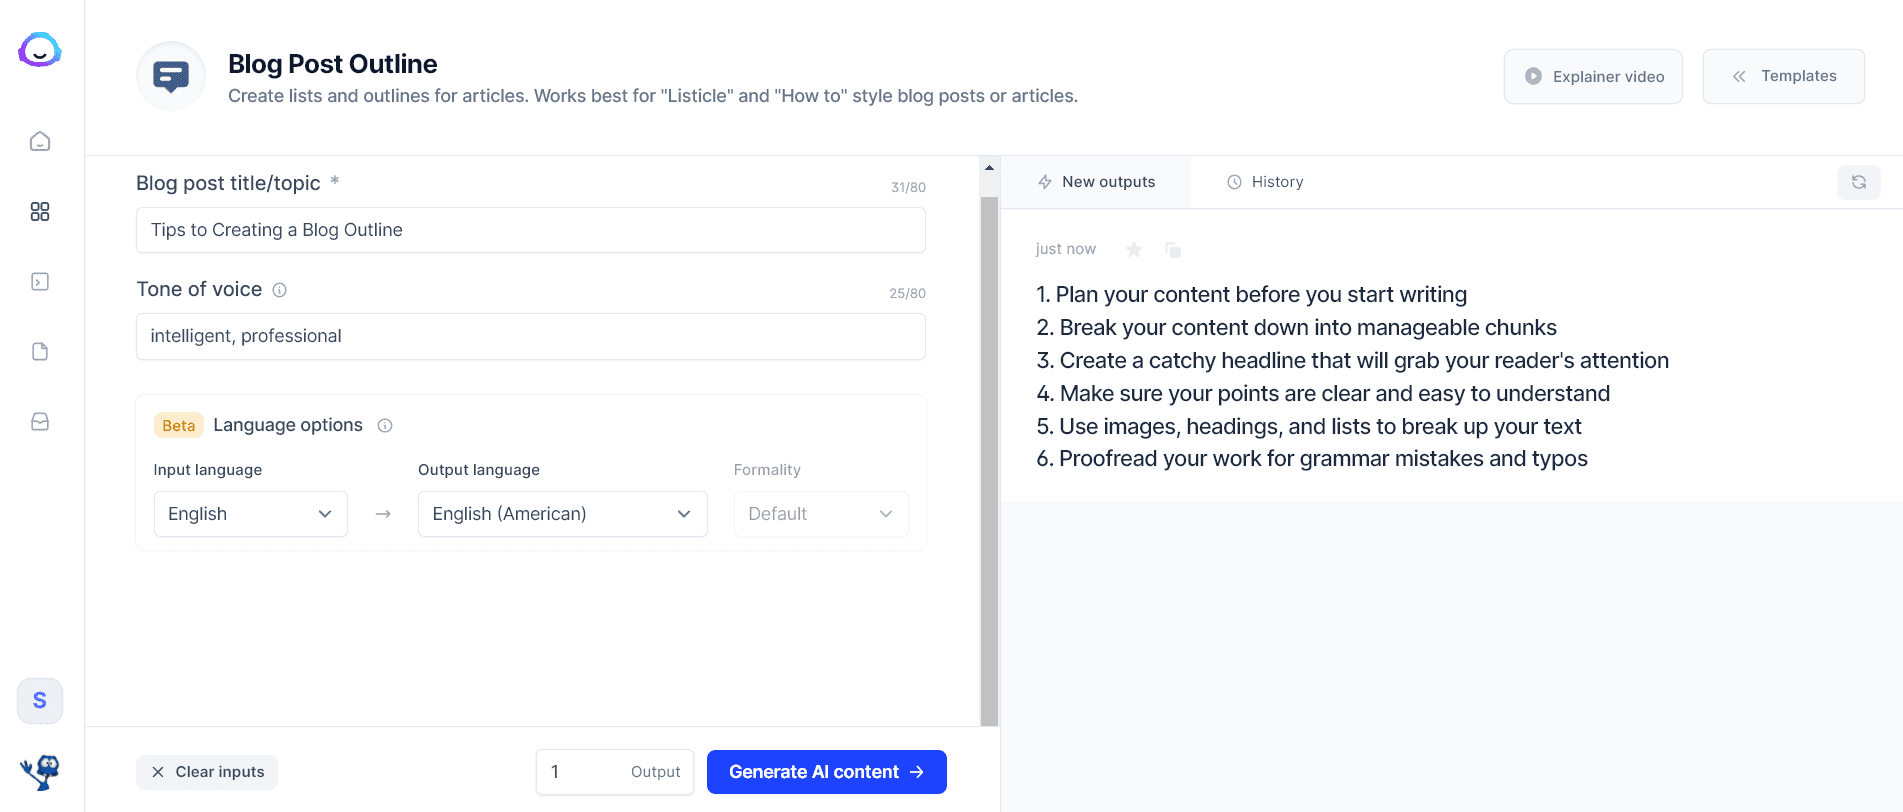Refresh outputs with the reload icon
Viewport: 1903px width, 812px height.
1859,182
